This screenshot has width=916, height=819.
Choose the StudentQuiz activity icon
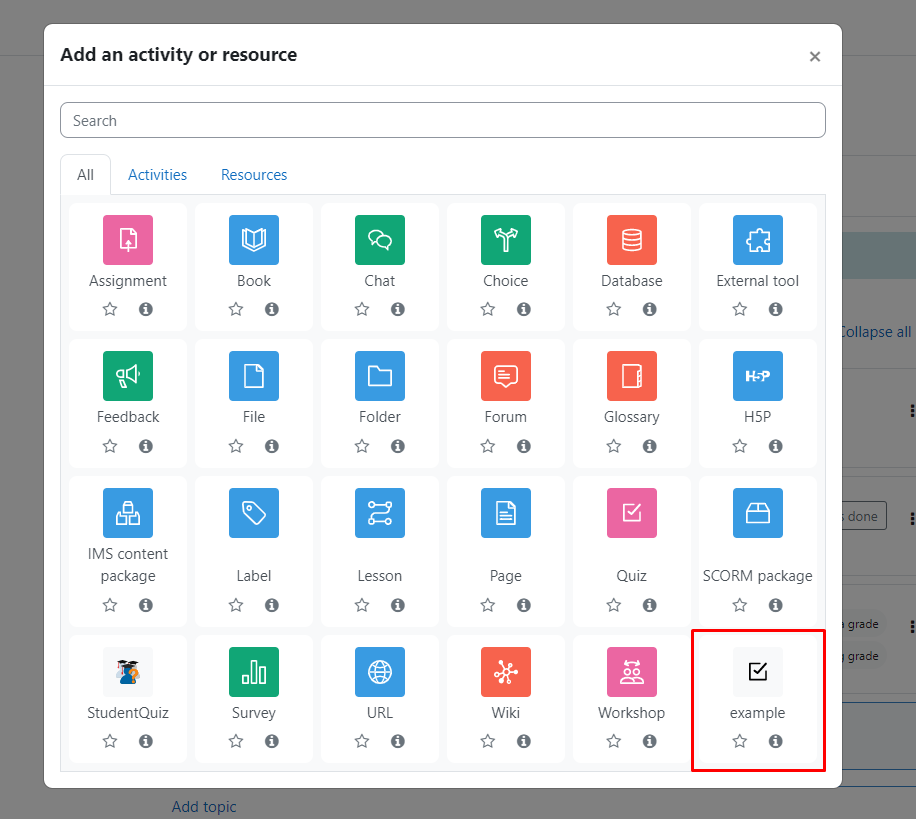128,672
